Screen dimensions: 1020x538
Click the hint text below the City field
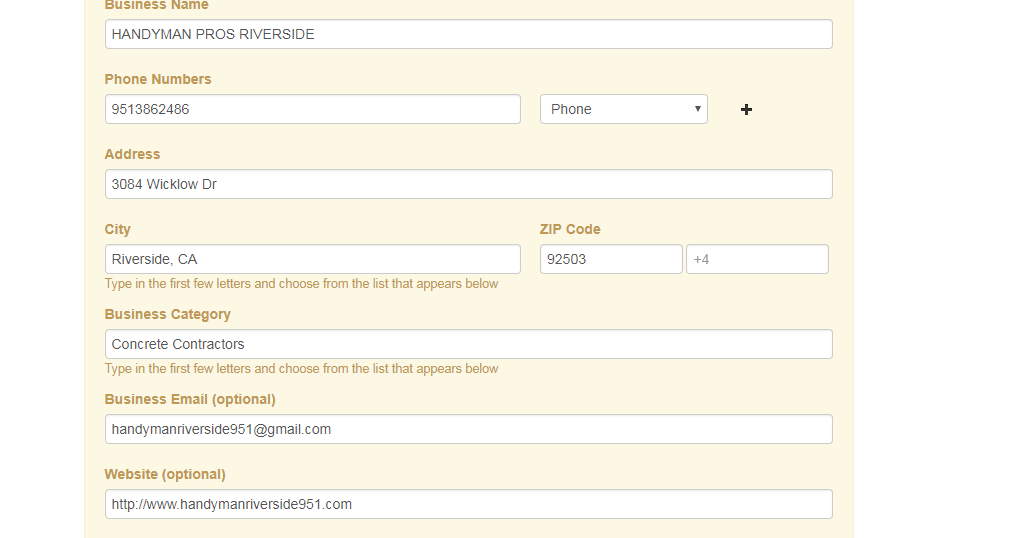tap(301, 284)
